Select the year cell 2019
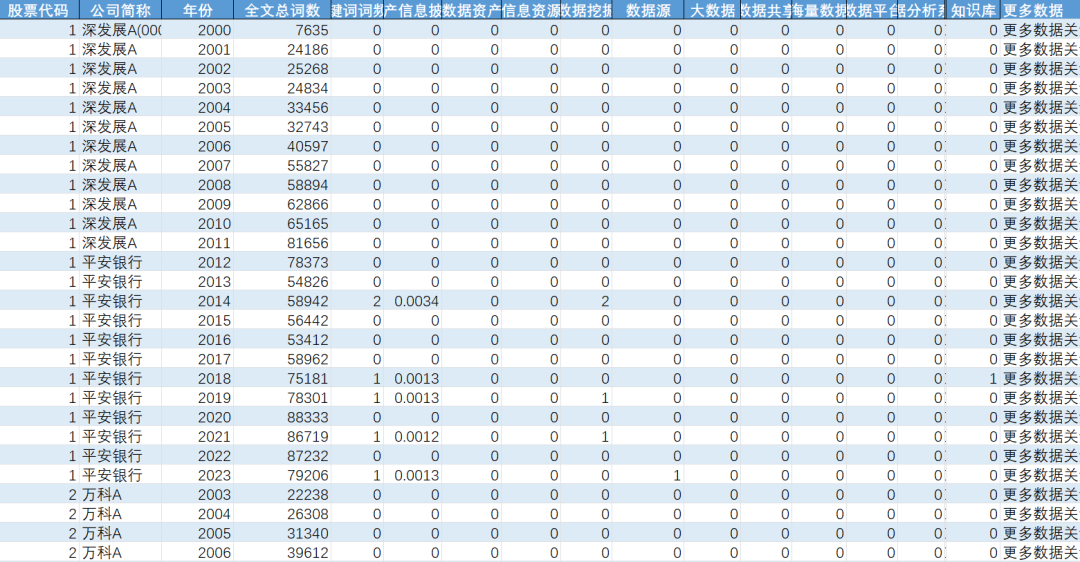 pyautogui.click(x=198, y=398)
